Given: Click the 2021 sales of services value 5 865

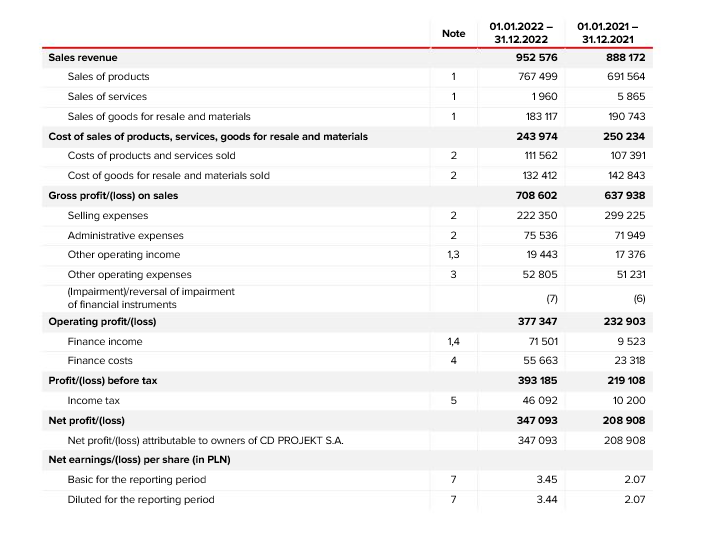Looking at the screenshot, I should (x=630, y=97).
